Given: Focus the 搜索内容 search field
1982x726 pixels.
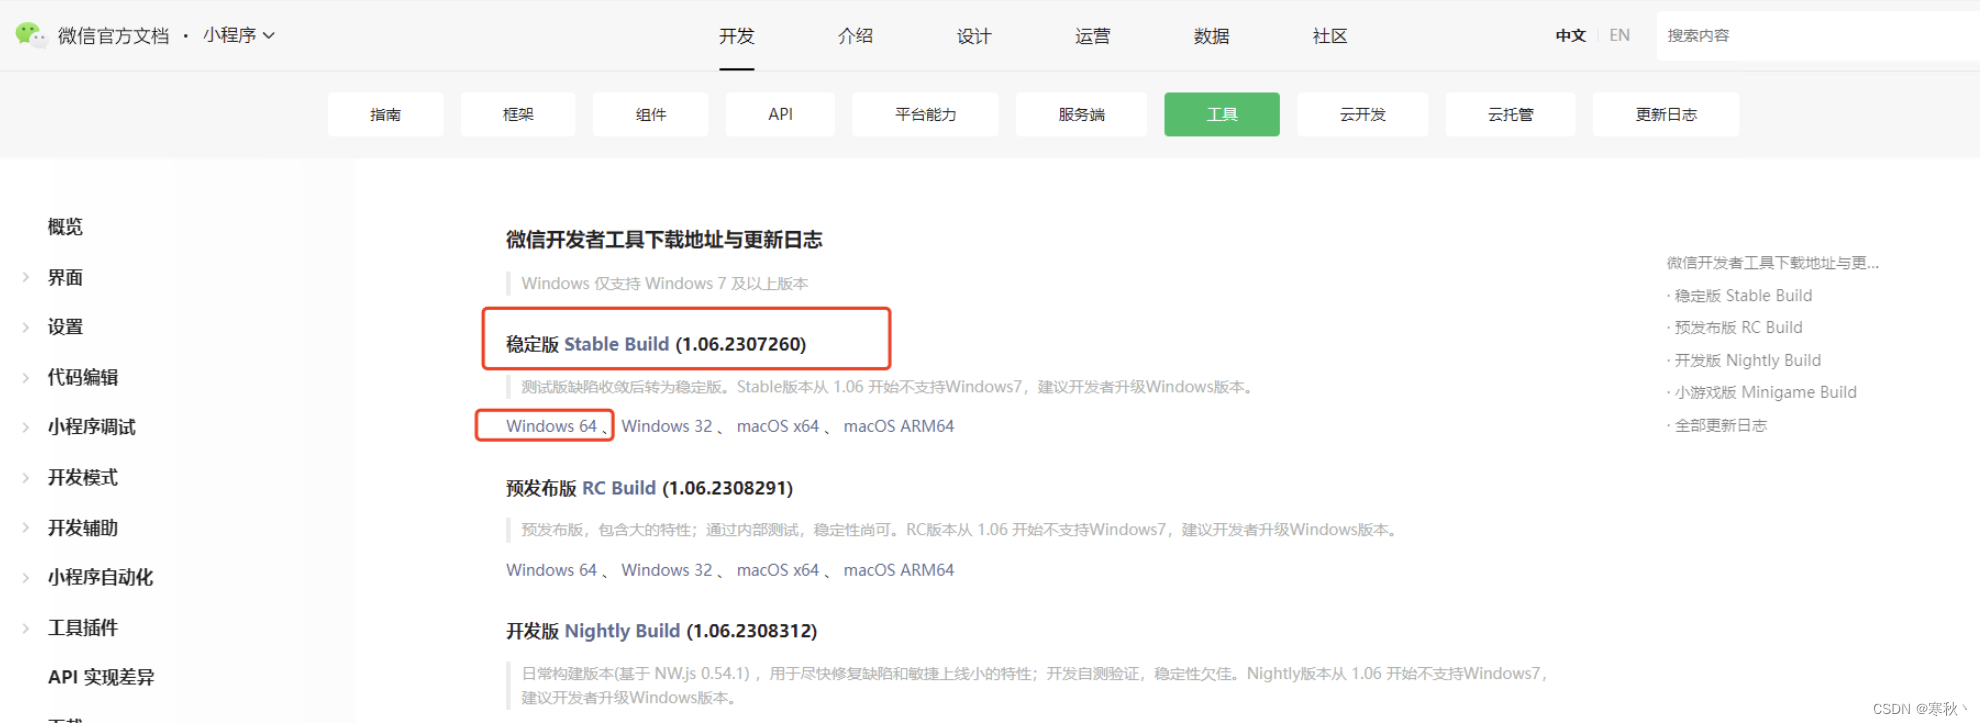Looking at the screenshot, I should point(1818,35).
